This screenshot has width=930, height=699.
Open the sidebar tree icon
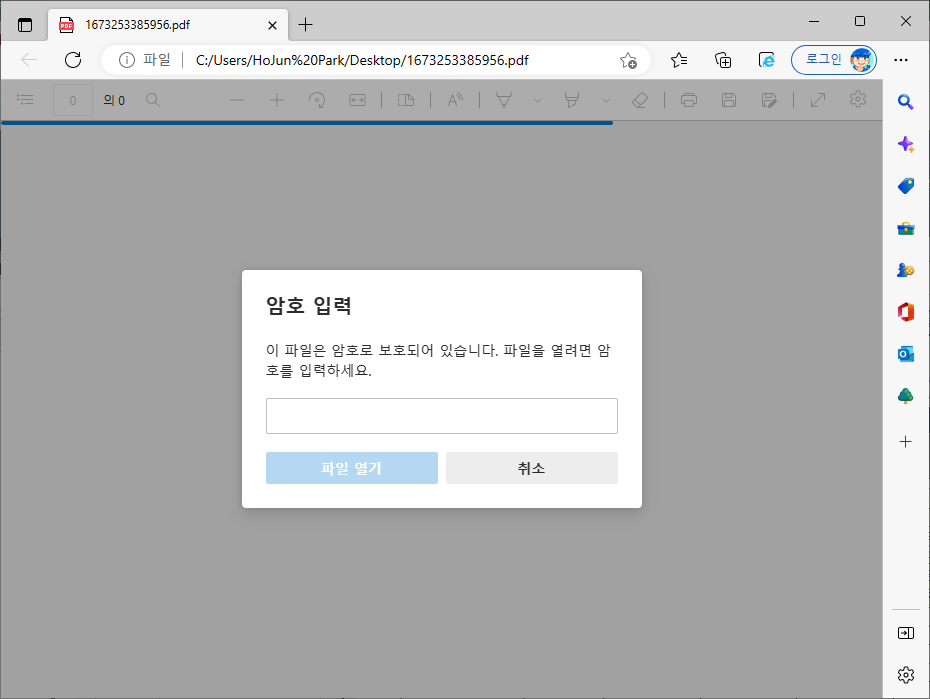[x=906, y=395]
